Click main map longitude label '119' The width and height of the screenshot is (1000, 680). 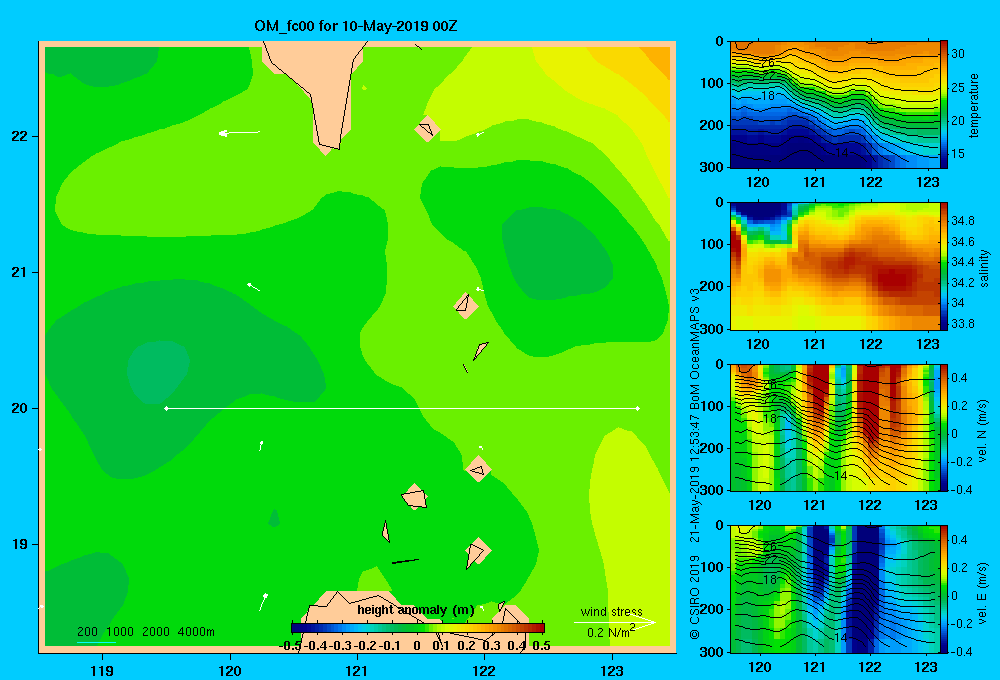pos(102,670)
